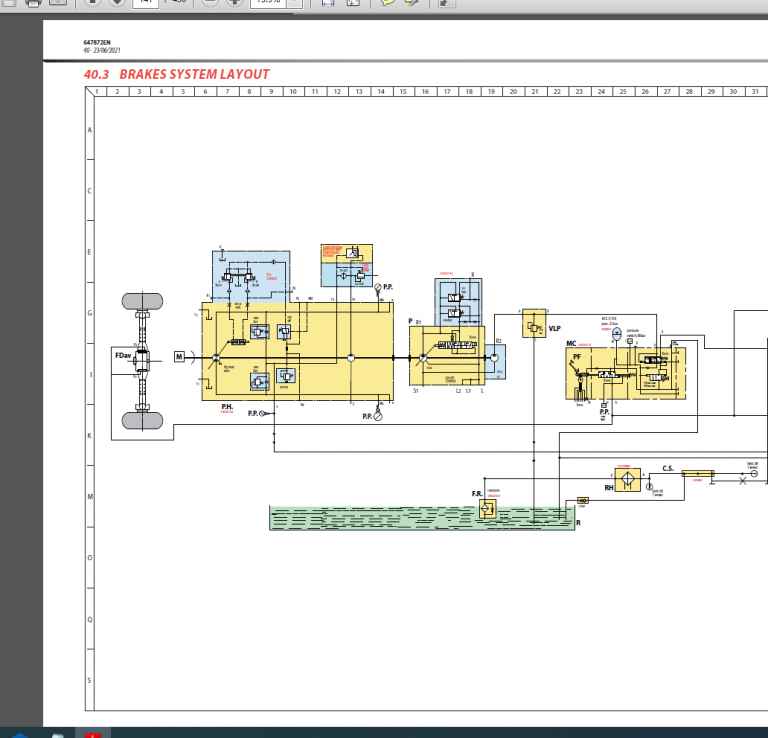This screenshot has width=768, height=738.
Task: Open the zoom percentage dropdown arrow
Action: (x=296, y=3)
